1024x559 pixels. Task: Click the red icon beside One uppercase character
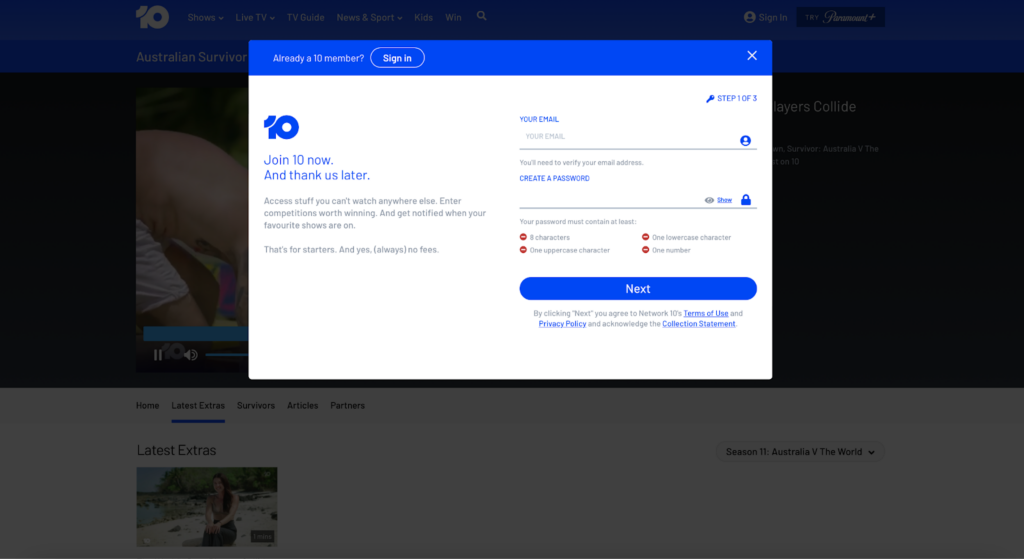pyautogui.click(x=523, y=250)
